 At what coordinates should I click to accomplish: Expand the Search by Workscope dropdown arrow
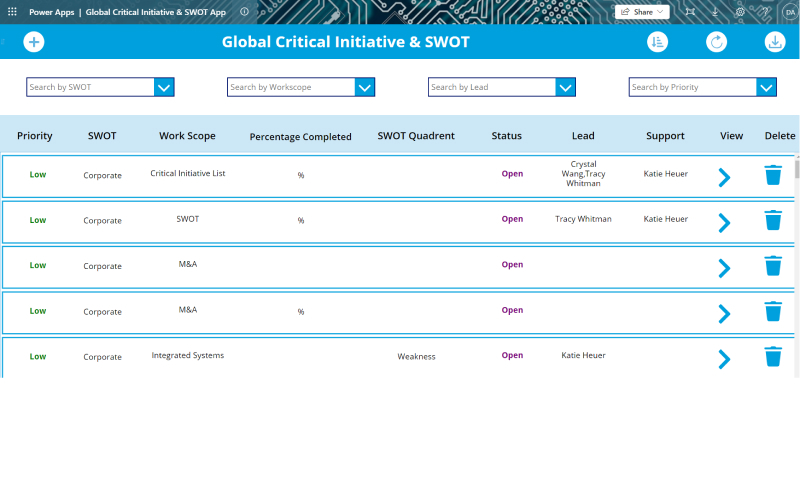click(x=365, y=87)
